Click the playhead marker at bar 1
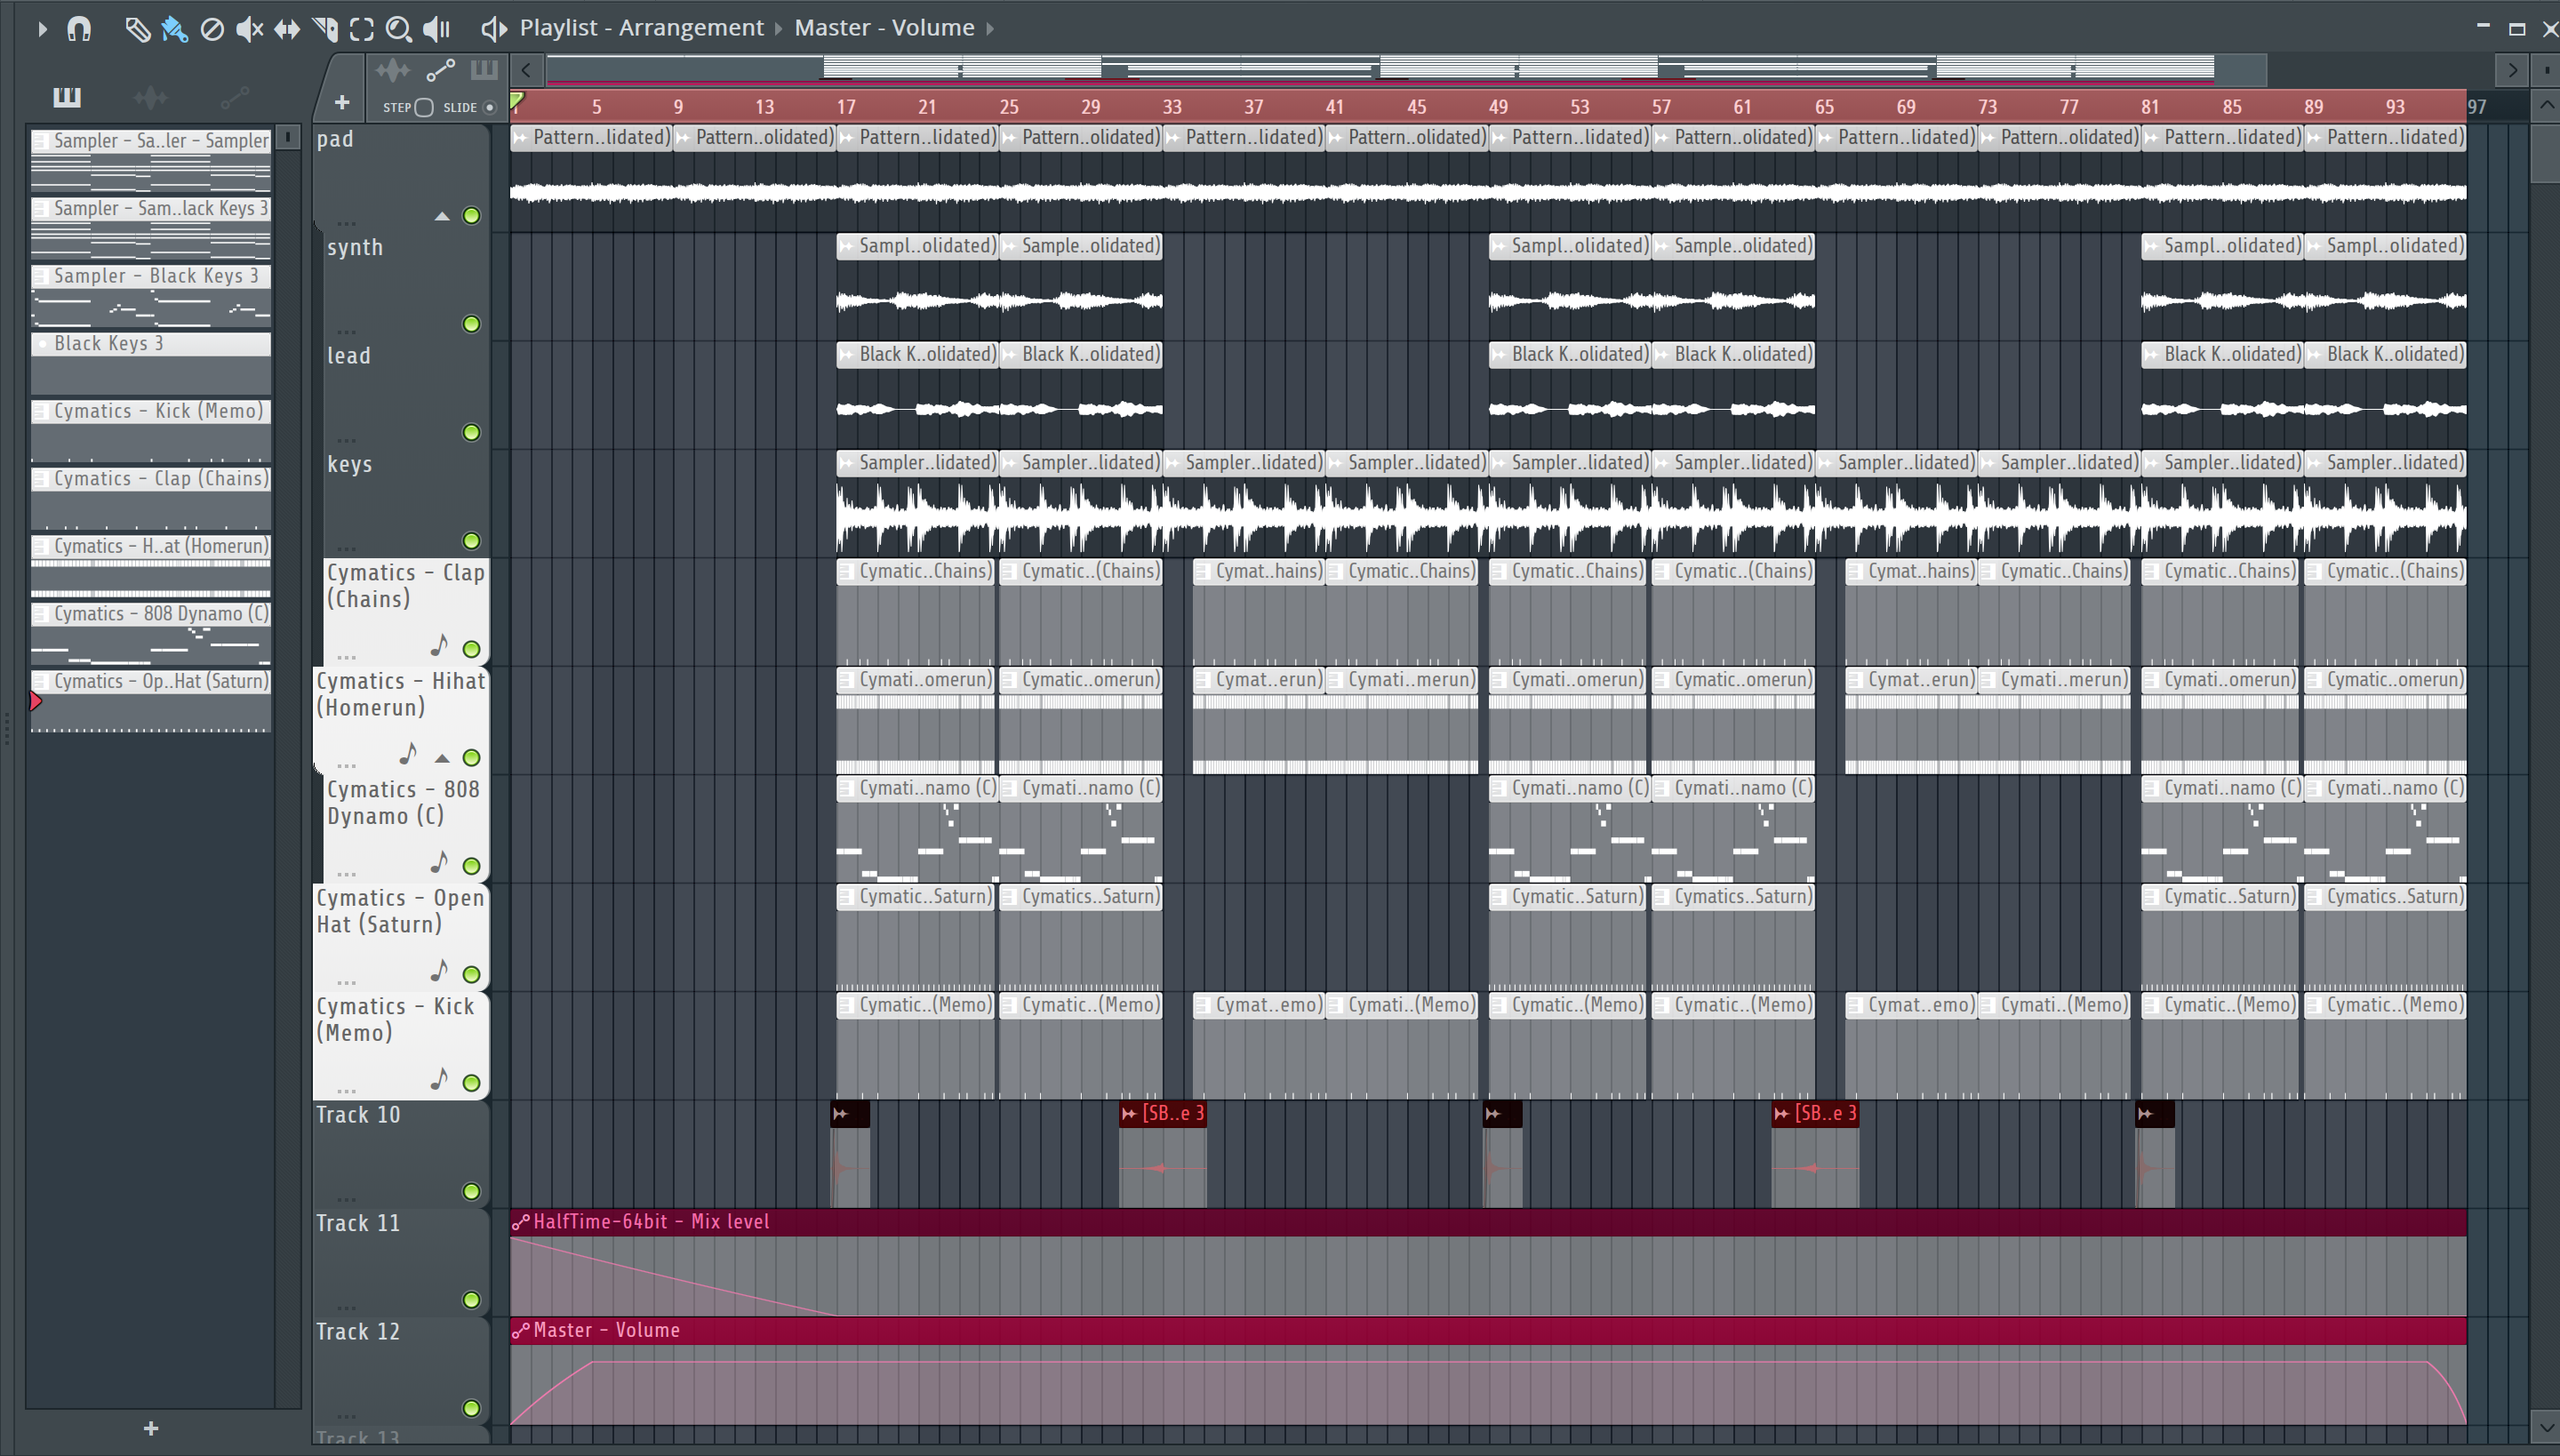 pyautogui.click(x=517, y=101)
